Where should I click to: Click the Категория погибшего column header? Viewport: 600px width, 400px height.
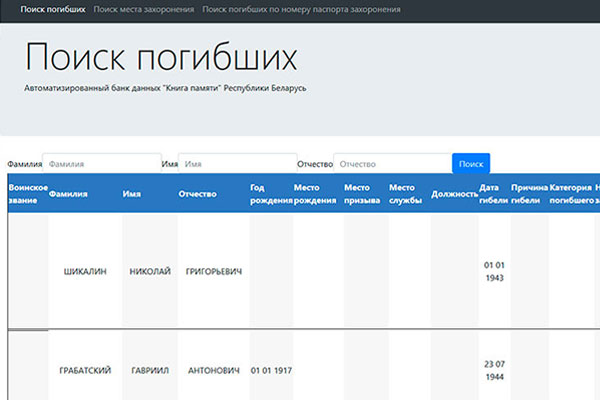click(572, 194)
